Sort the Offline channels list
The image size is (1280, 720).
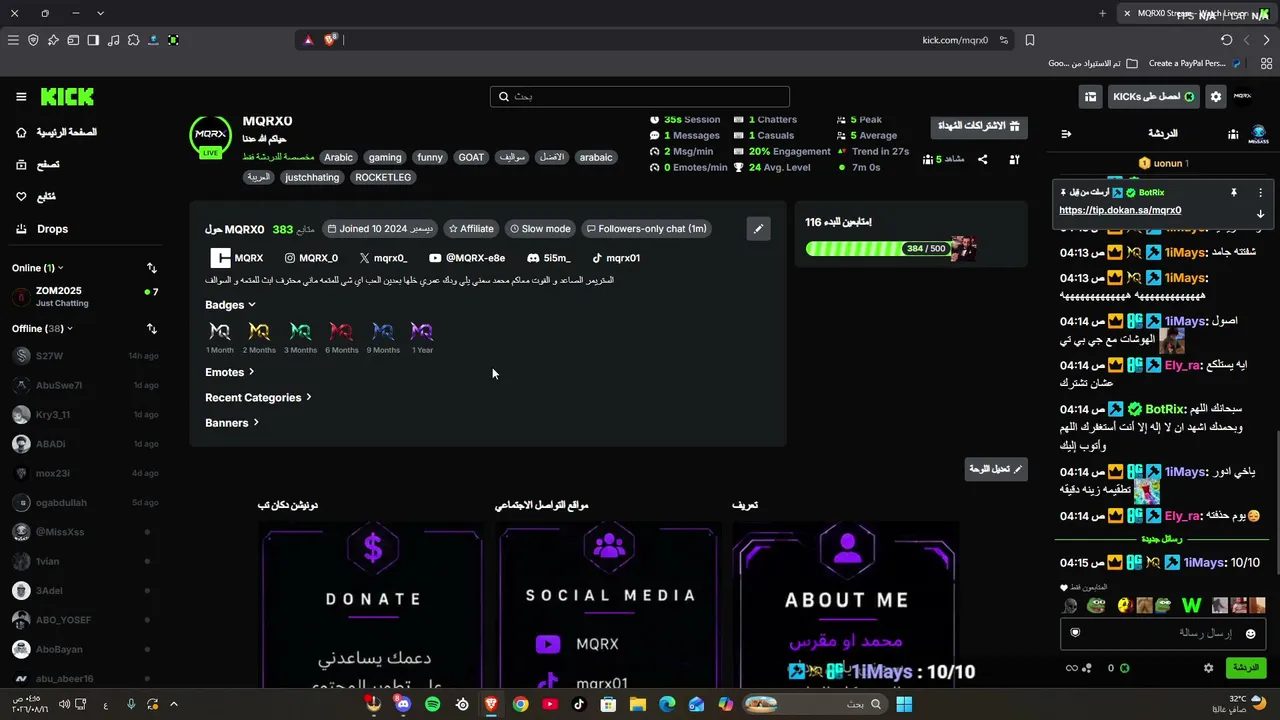151,328
